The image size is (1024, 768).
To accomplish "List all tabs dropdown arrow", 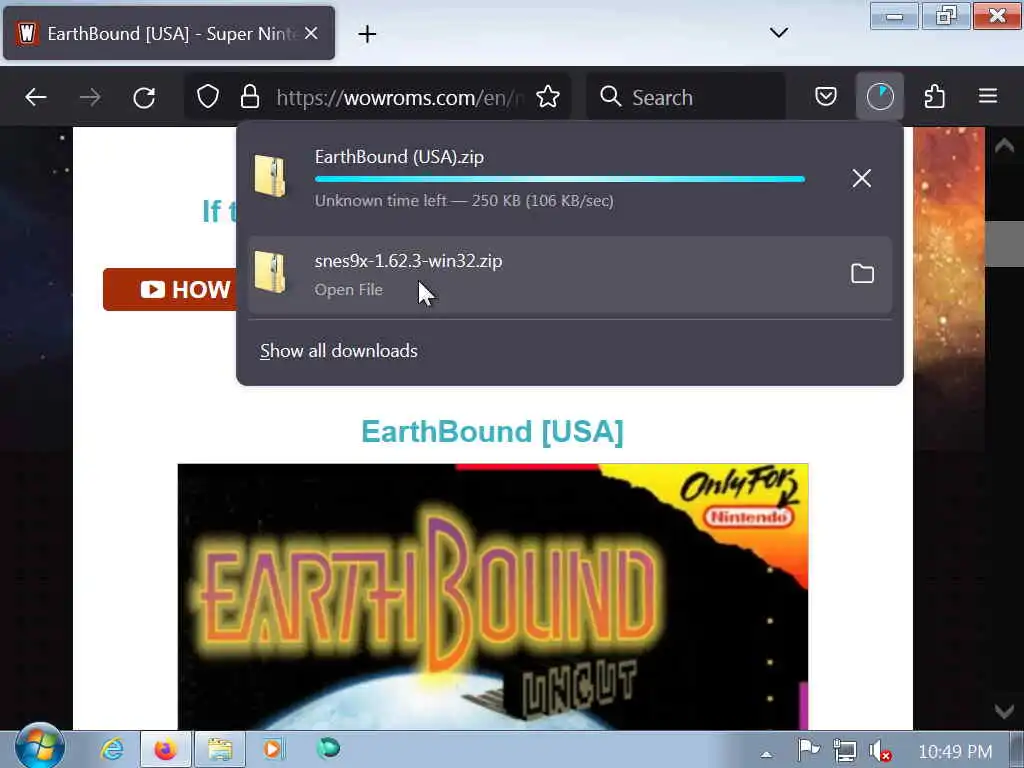I will pyautogui.click(x=778, y=33).
